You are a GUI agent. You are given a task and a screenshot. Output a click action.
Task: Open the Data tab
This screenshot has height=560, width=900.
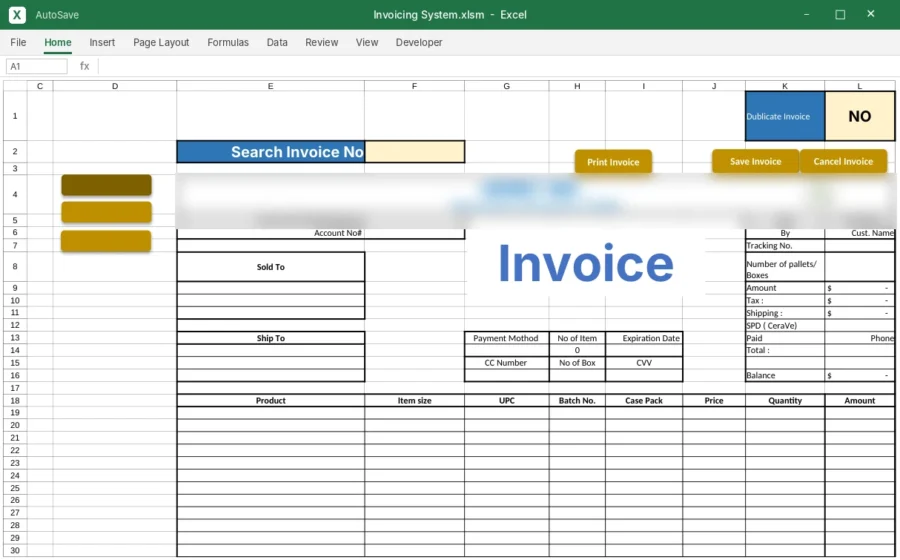coord(277,42)
